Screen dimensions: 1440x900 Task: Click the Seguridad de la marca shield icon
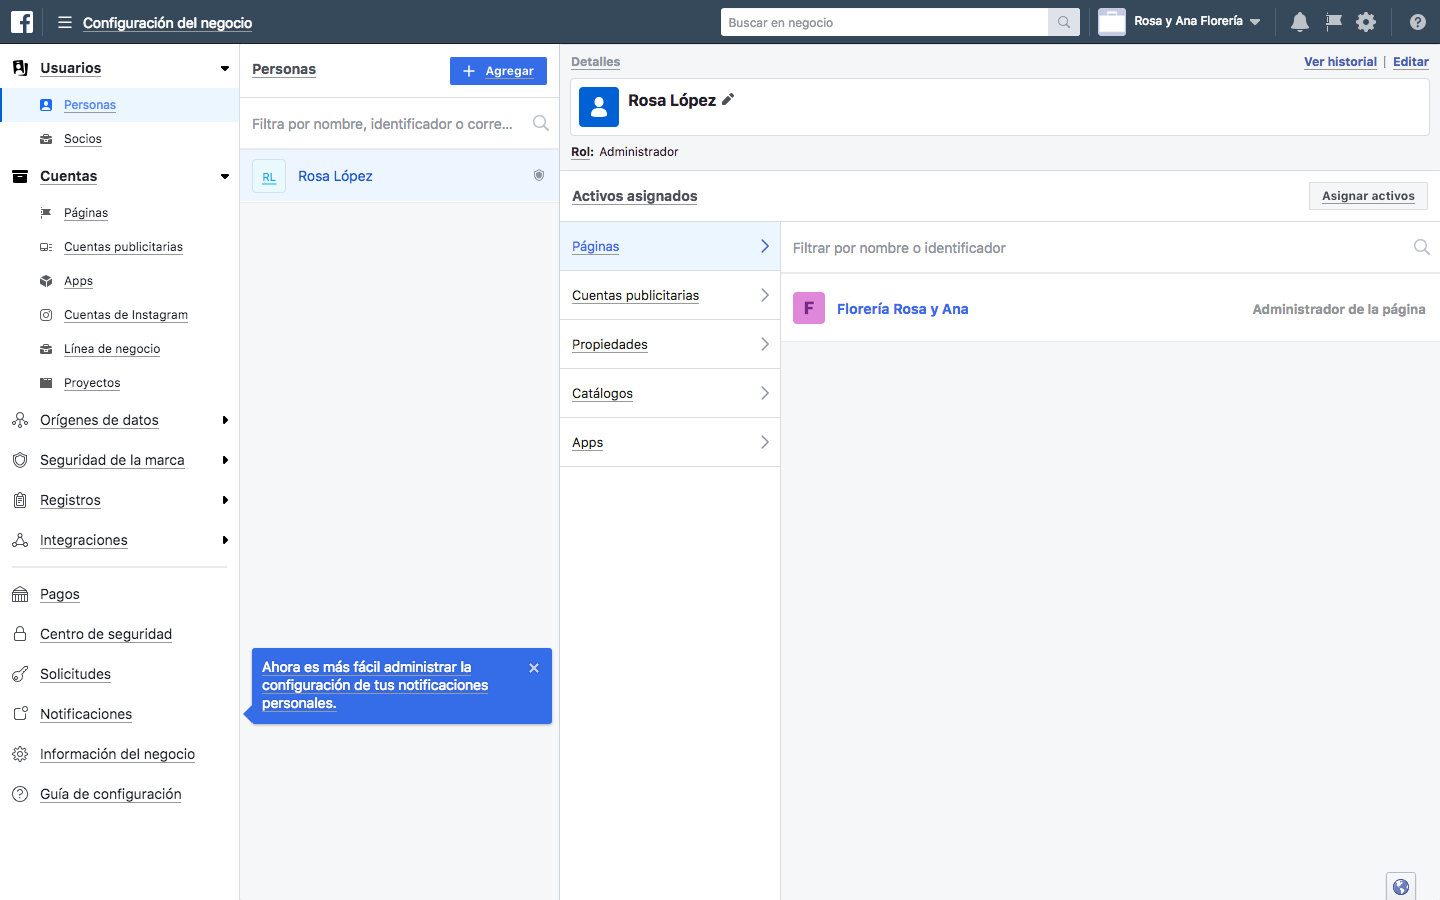tap(20, 460)
